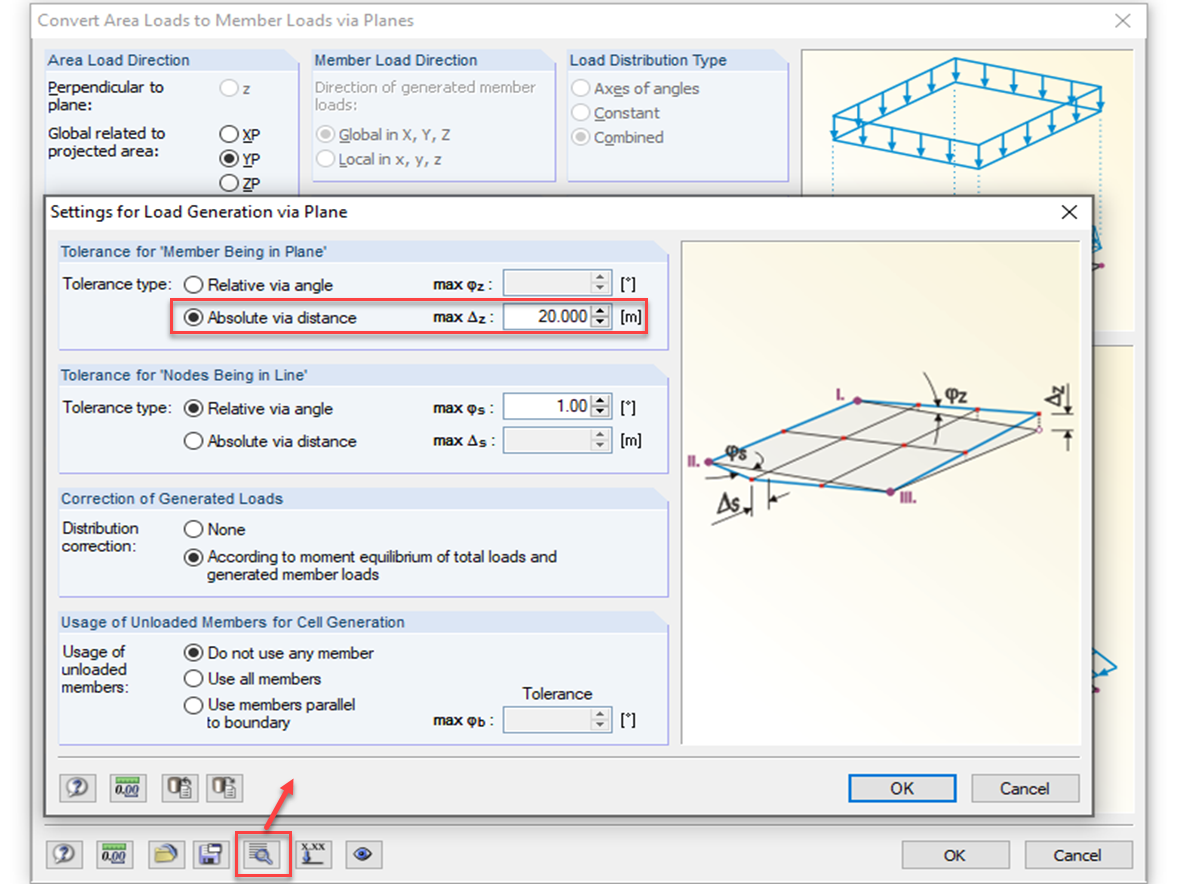This screenshot has height=884, width=1200.
Task: Click OK in the Settings dialog
Action: [x=902, y=788]
